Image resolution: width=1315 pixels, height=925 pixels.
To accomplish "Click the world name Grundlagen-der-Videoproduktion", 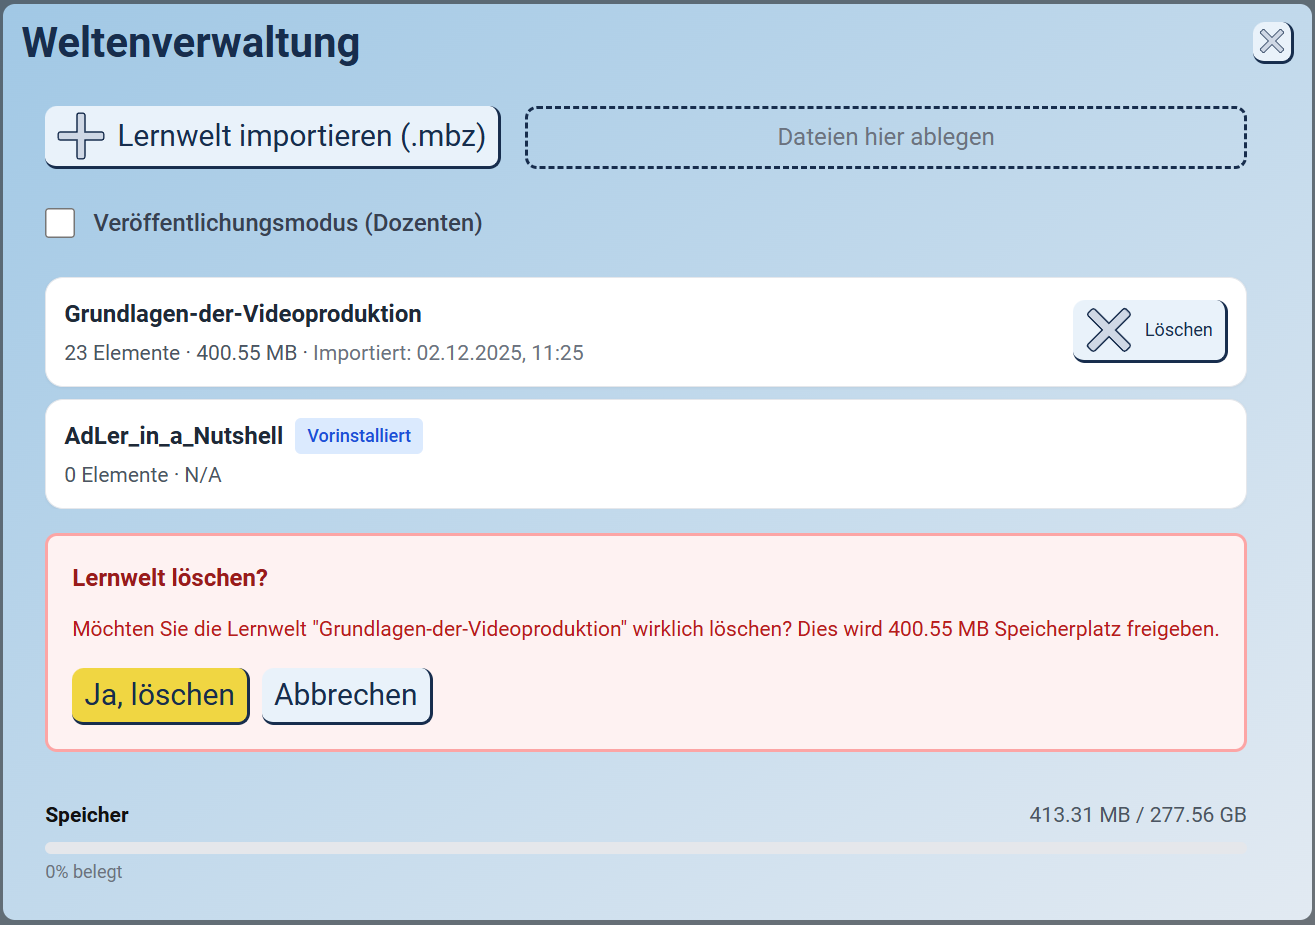I will [x=243, y=313].
